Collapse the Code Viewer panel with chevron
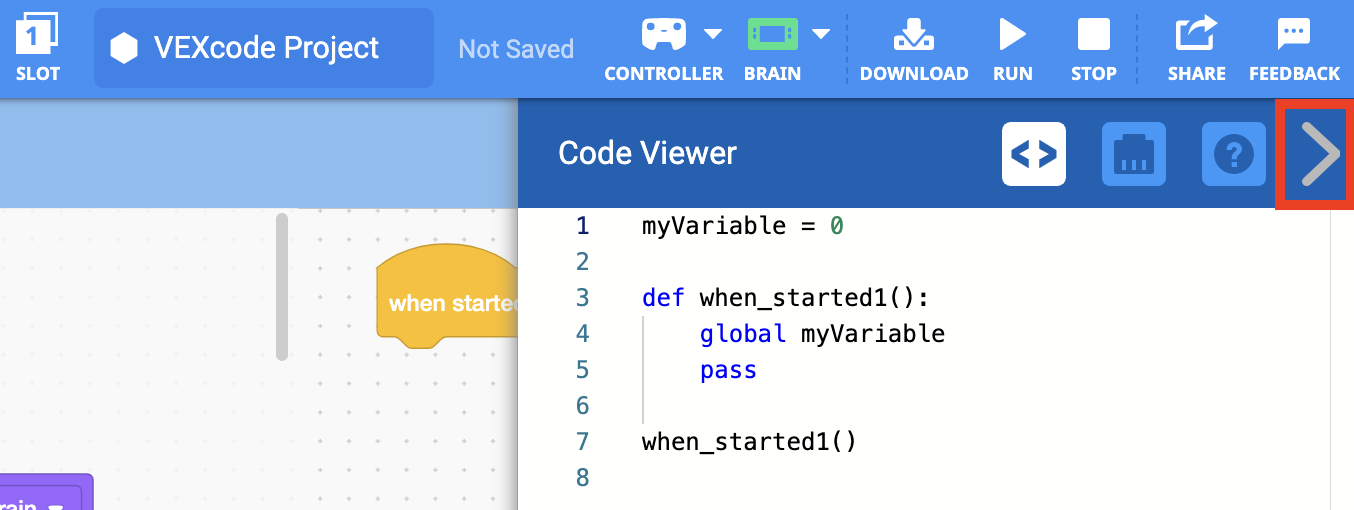 tap(1315, 154)
